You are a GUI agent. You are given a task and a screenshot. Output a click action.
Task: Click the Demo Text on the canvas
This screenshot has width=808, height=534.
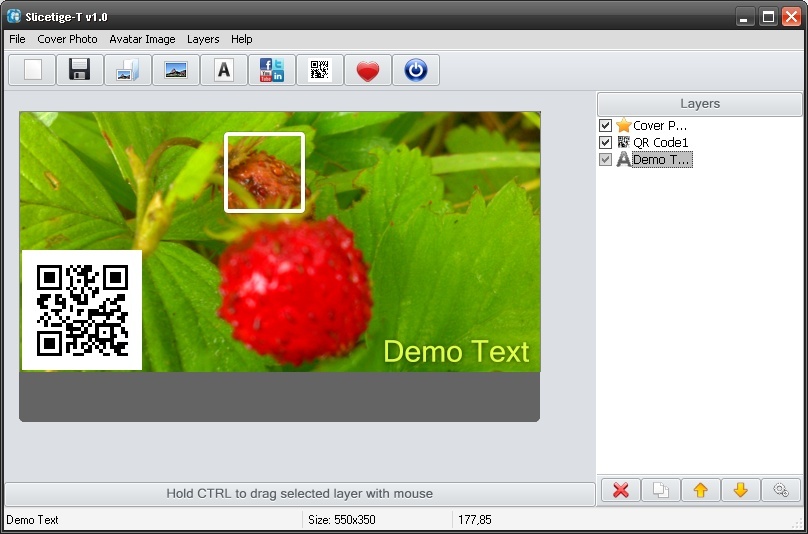point(456,352)
